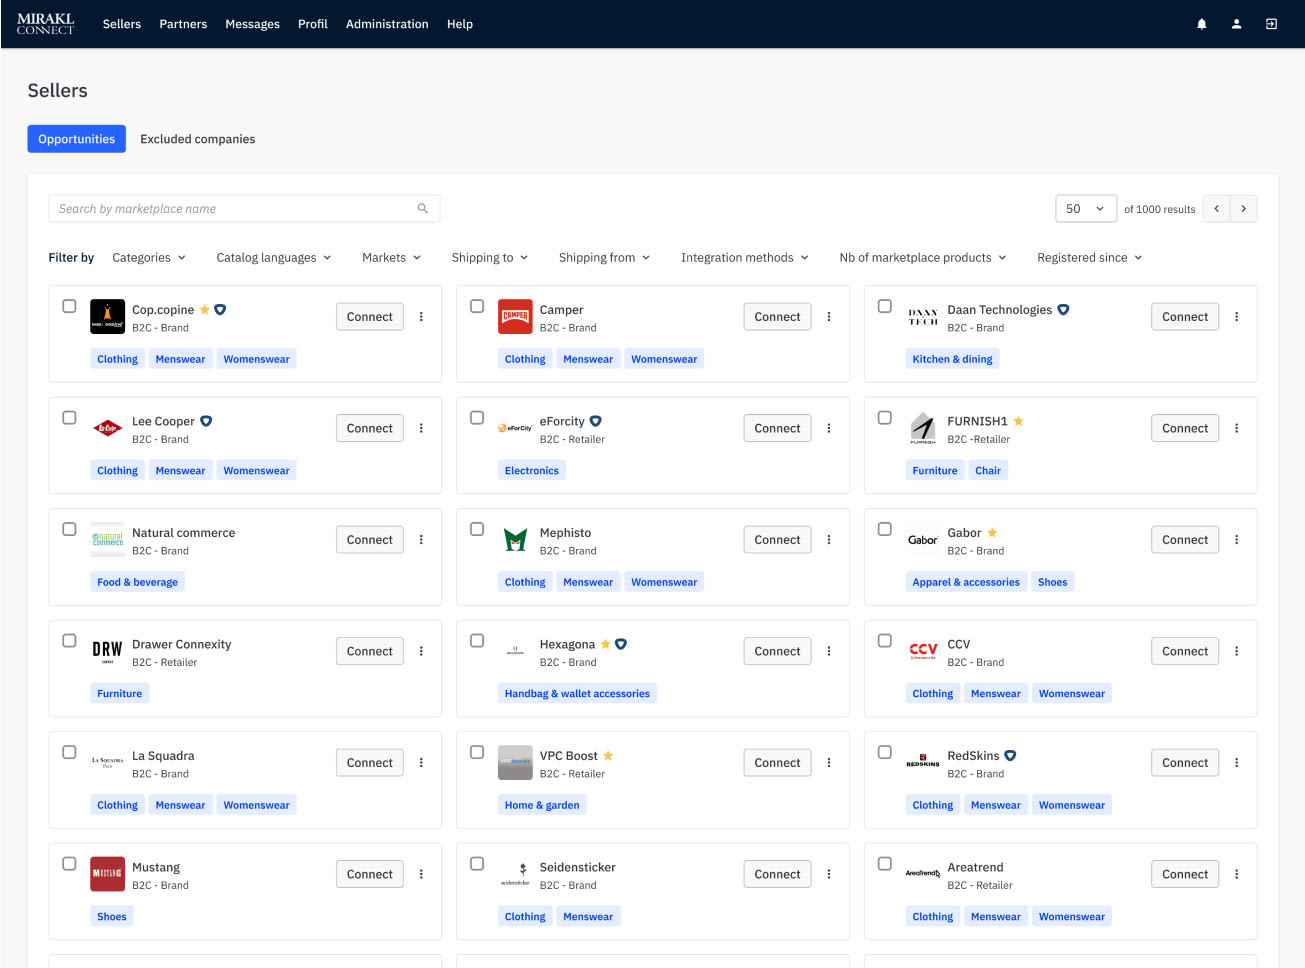Open the Sellers menu
The height and width of the screenshot is (968, 1305).
122,24
